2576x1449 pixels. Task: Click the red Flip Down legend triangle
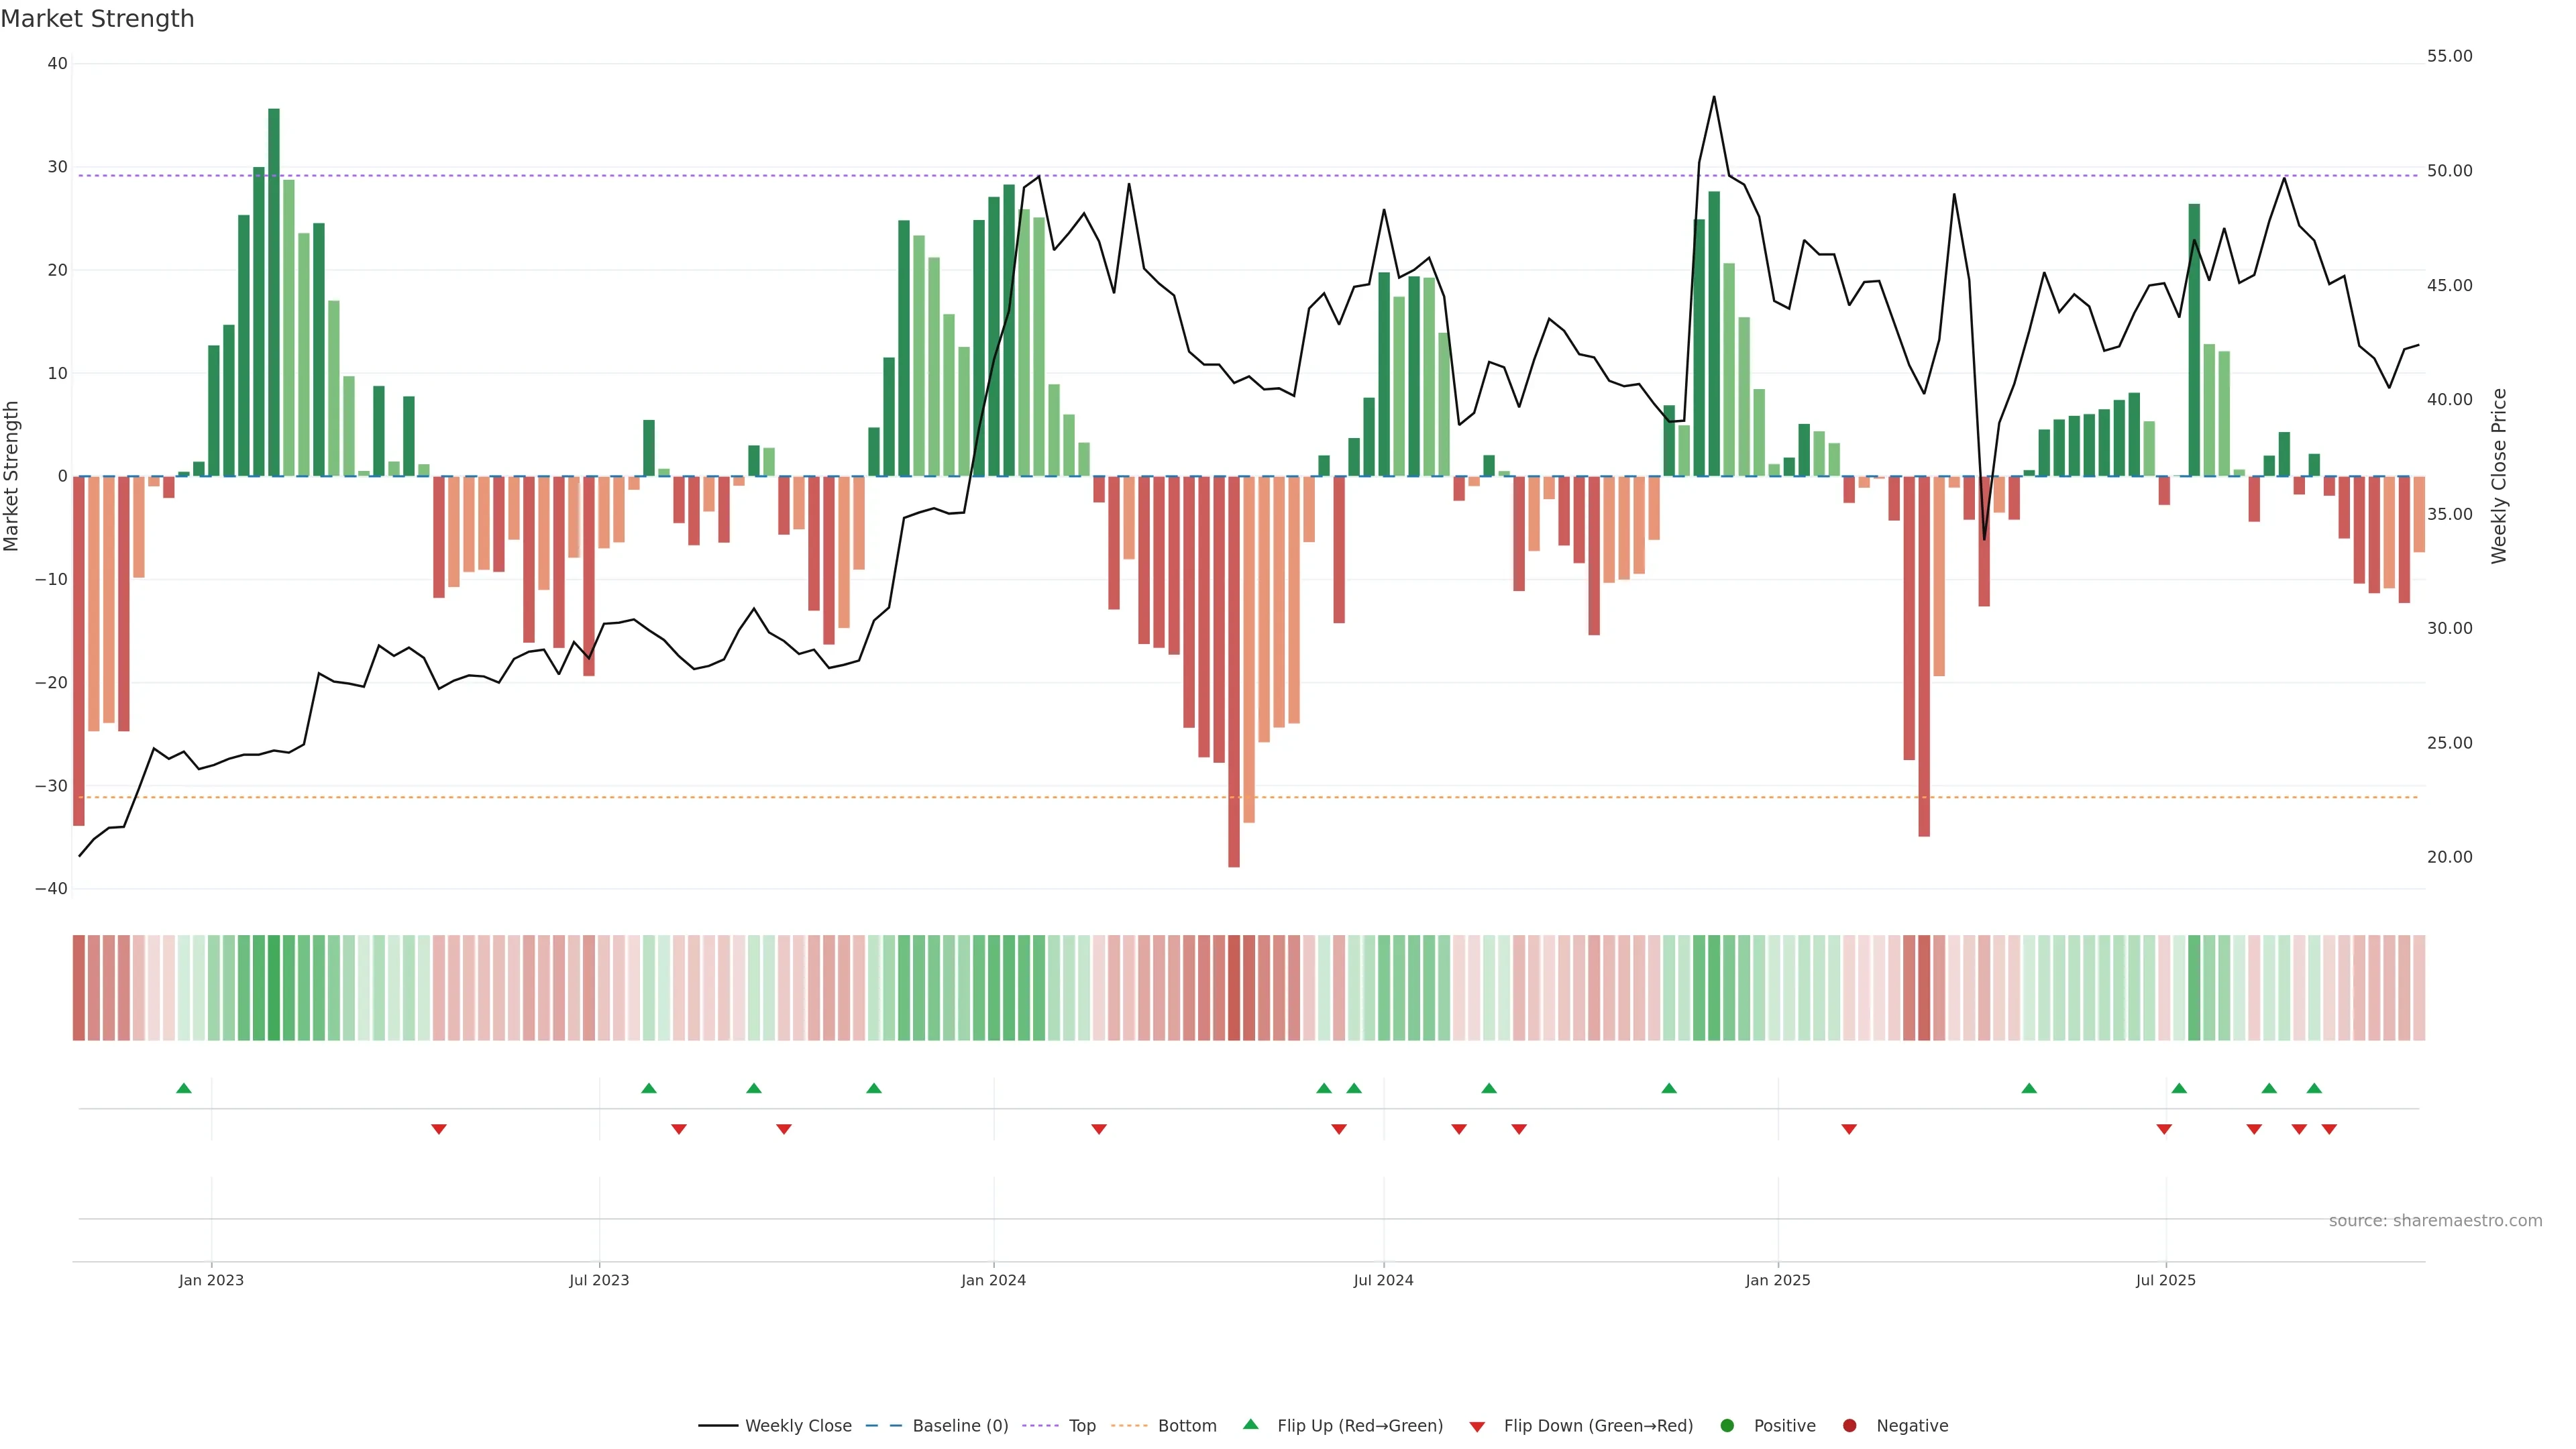click(1477, 1427)
